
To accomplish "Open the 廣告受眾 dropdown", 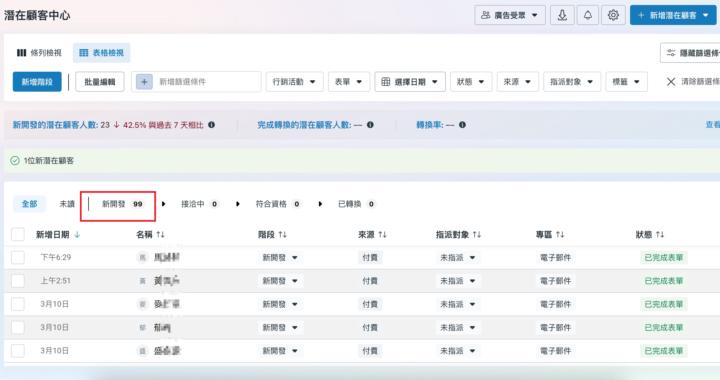I will pyautogui.click(x=510, y=15).
